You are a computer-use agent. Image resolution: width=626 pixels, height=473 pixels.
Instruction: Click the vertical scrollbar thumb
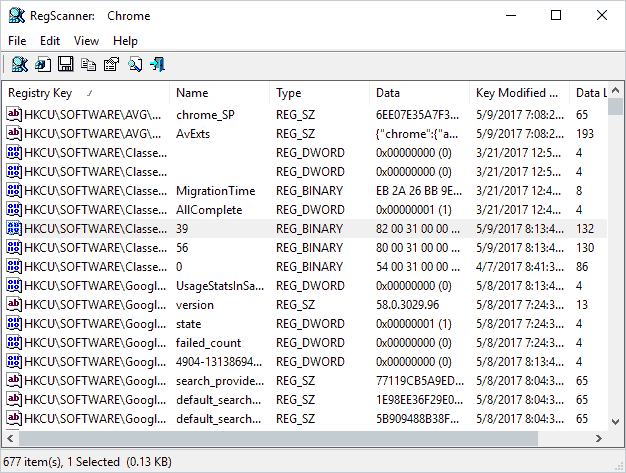click(x=615, y=107)
